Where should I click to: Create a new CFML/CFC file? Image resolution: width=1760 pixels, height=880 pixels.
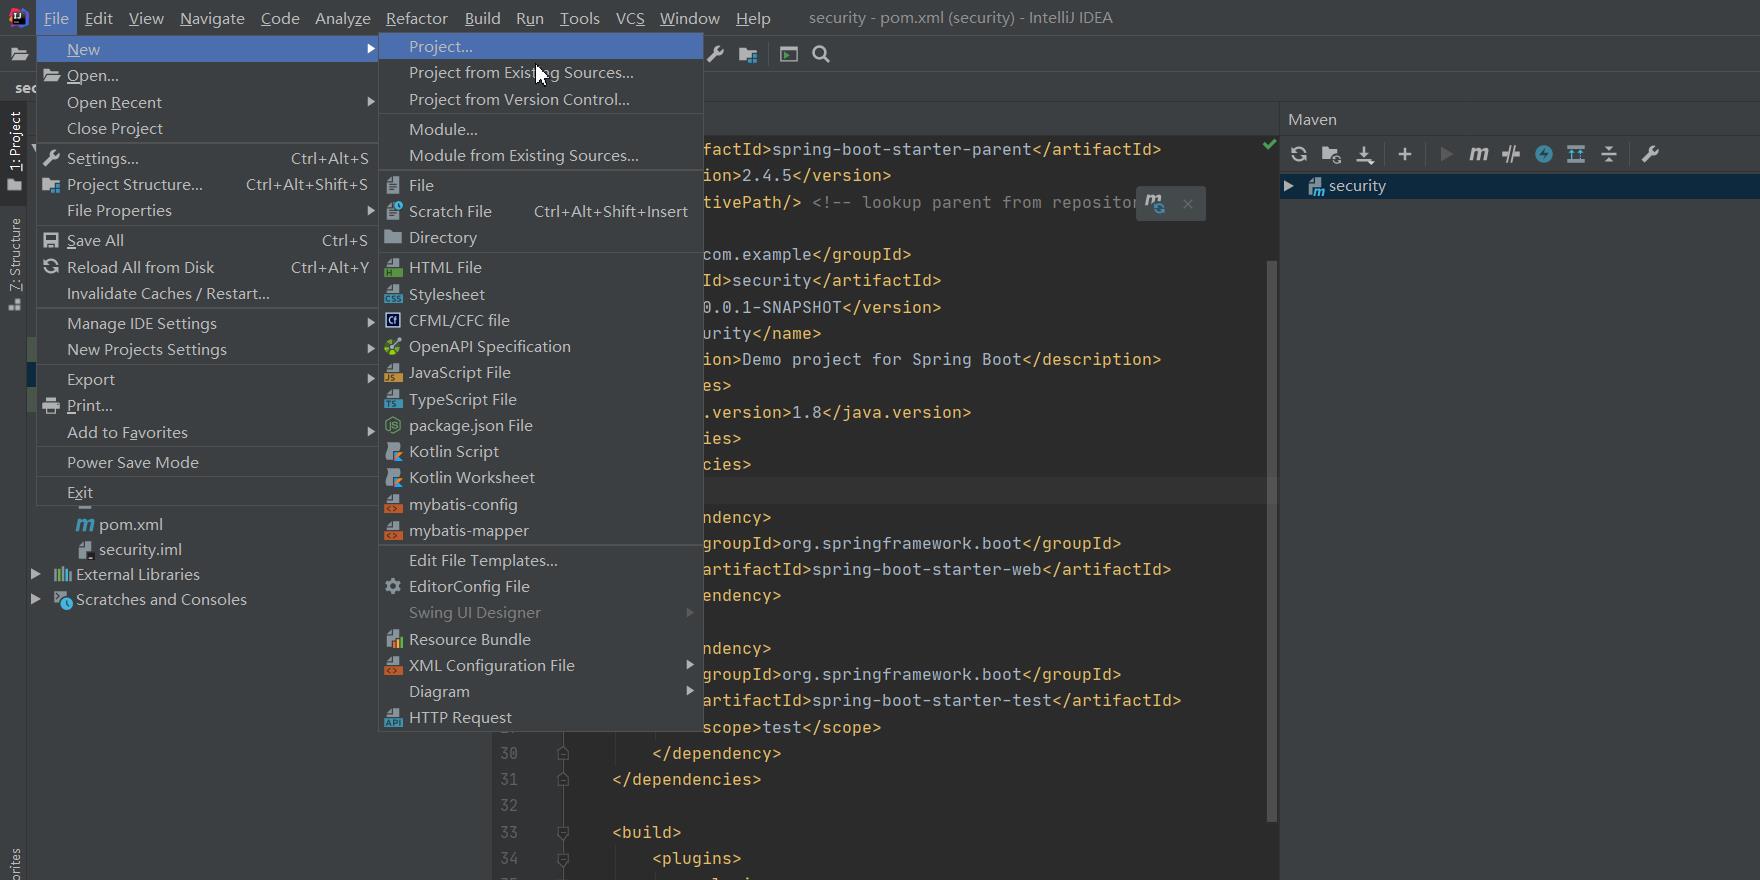(x=541, y=320)
